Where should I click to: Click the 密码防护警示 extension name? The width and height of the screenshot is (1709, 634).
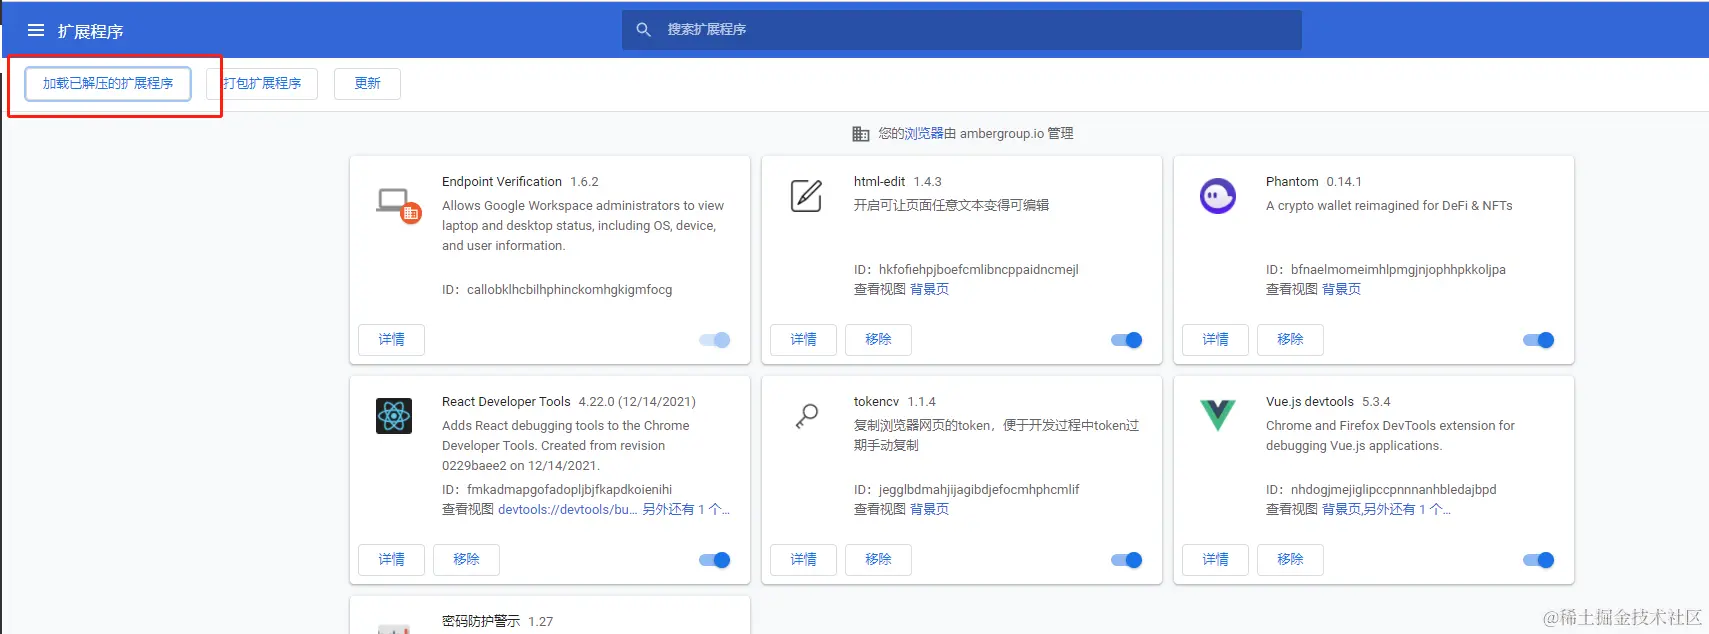[481, 622]
